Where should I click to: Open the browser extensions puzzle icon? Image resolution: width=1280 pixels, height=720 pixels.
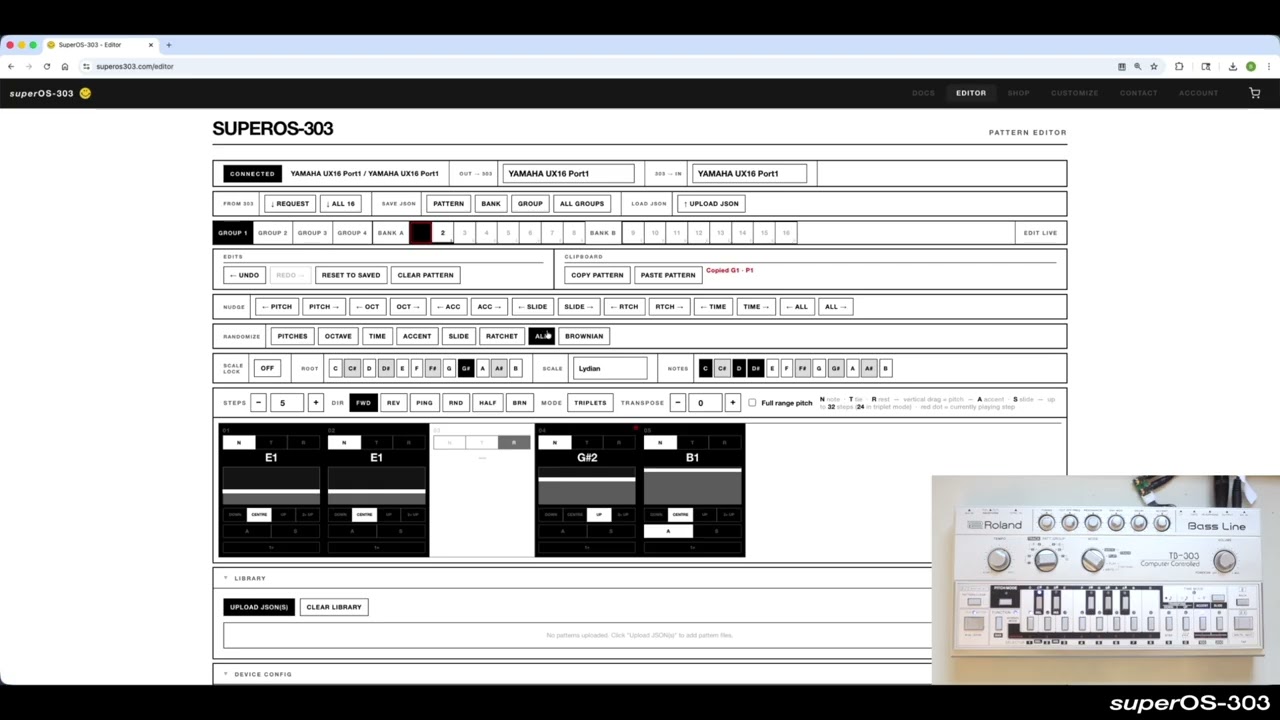click(1179, 66)
